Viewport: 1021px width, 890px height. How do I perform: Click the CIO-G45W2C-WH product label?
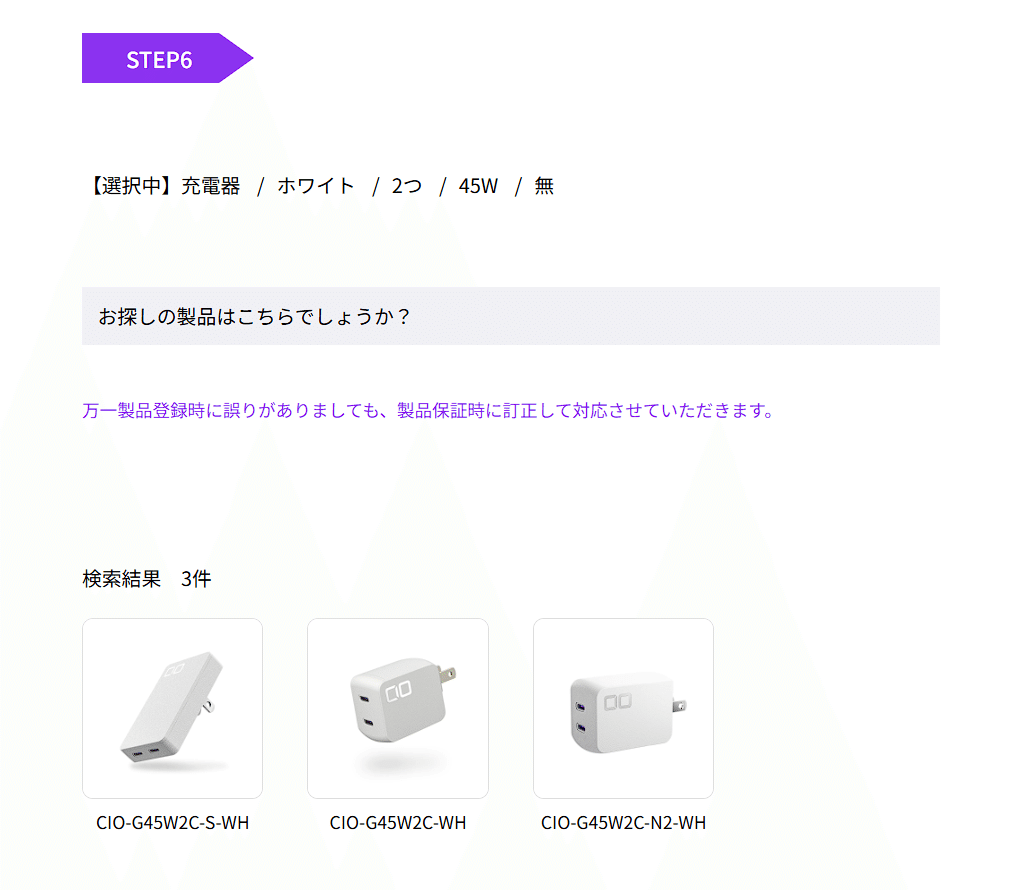coord(398,823)
